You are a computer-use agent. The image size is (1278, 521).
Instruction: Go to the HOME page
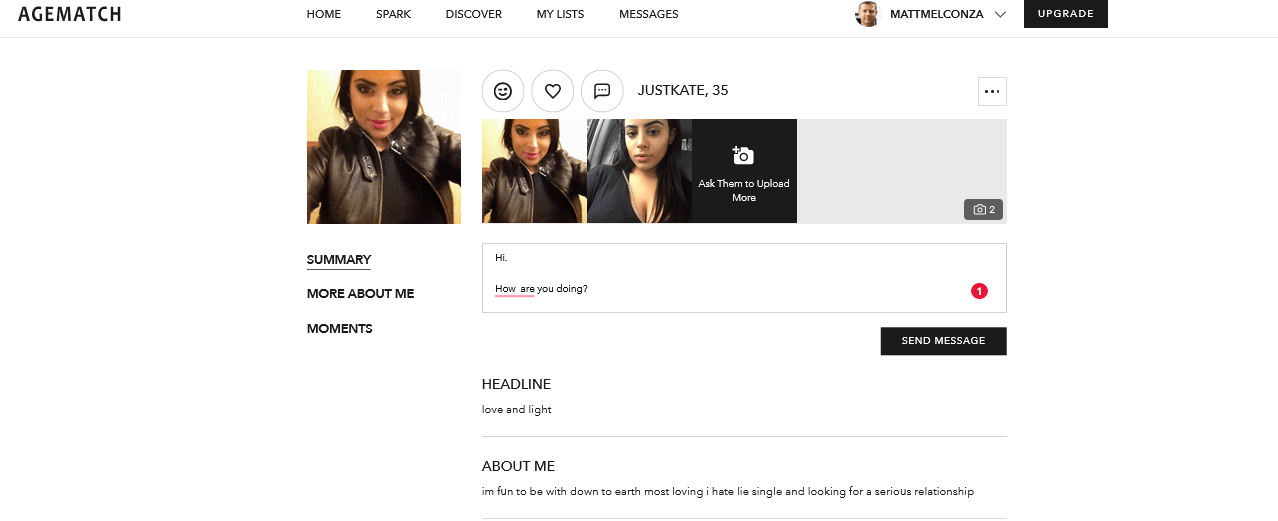click(324, 14)
